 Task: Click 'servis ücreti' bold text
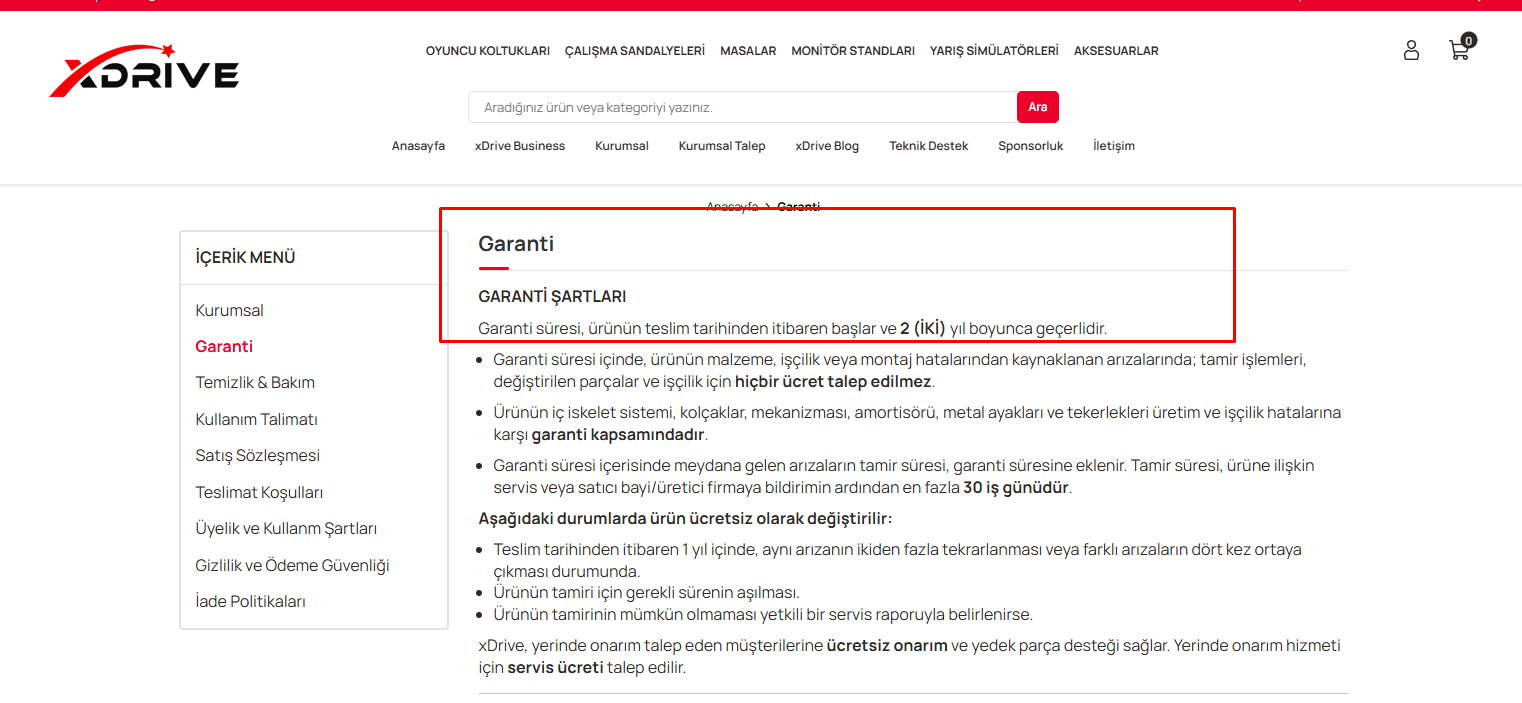[x=555, y=667]
